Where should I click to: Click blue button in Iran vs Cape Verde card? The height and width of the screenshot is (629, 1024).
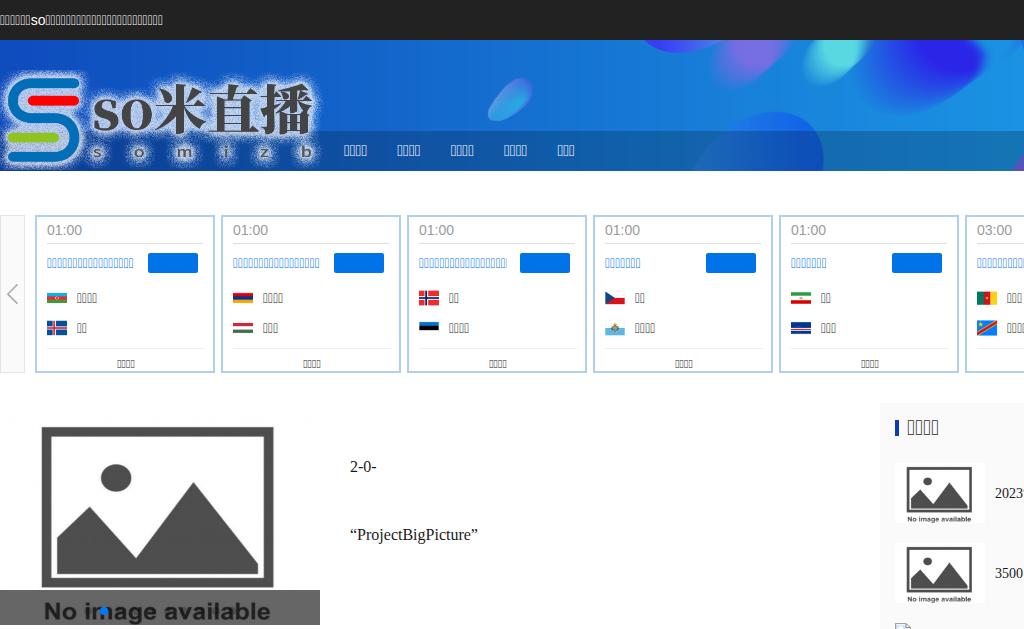917,263
